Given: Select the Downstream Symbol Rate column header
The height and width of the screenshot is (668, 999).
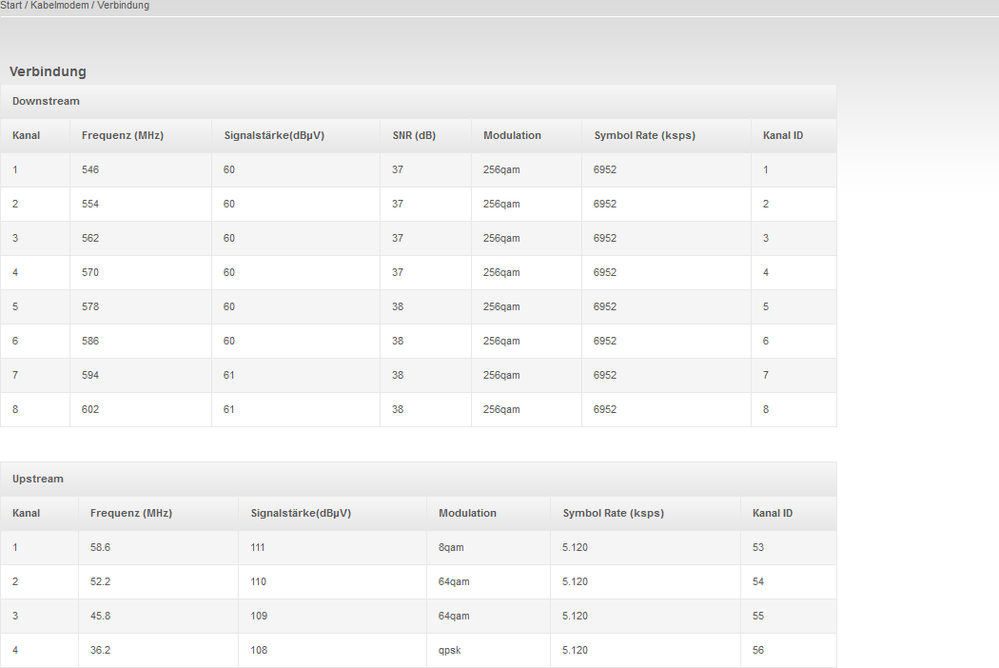Looking at the screenshot, I should pyautogui.click(x=644, y=136).
